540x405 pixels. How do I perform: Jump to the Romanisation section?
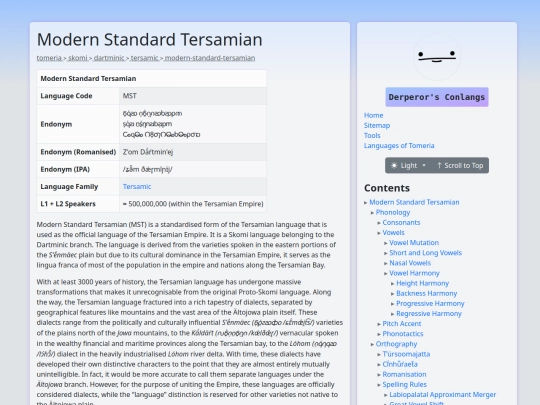click(x=404, y=374)
